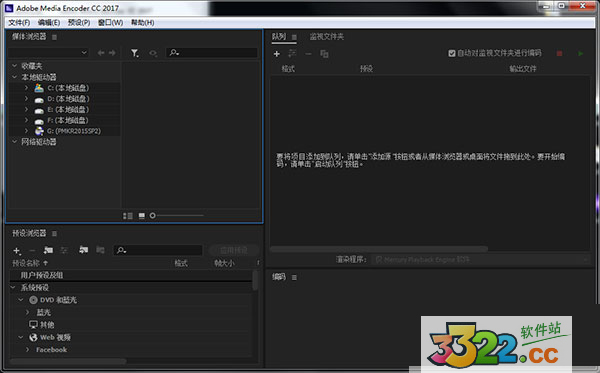Open the file type filter funnel
This screenshot has width=600, height=373.
134,53
